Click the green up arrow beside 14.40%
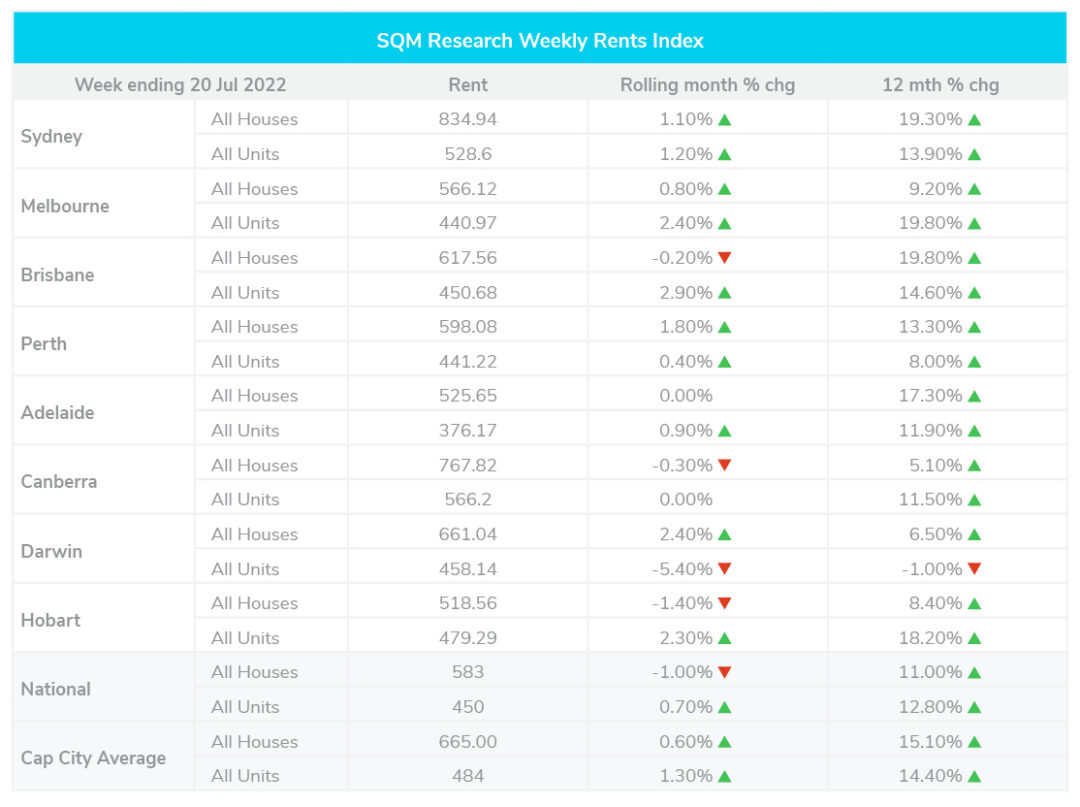The width and height of the screenshot is (1080, 807). click(974, 776)
